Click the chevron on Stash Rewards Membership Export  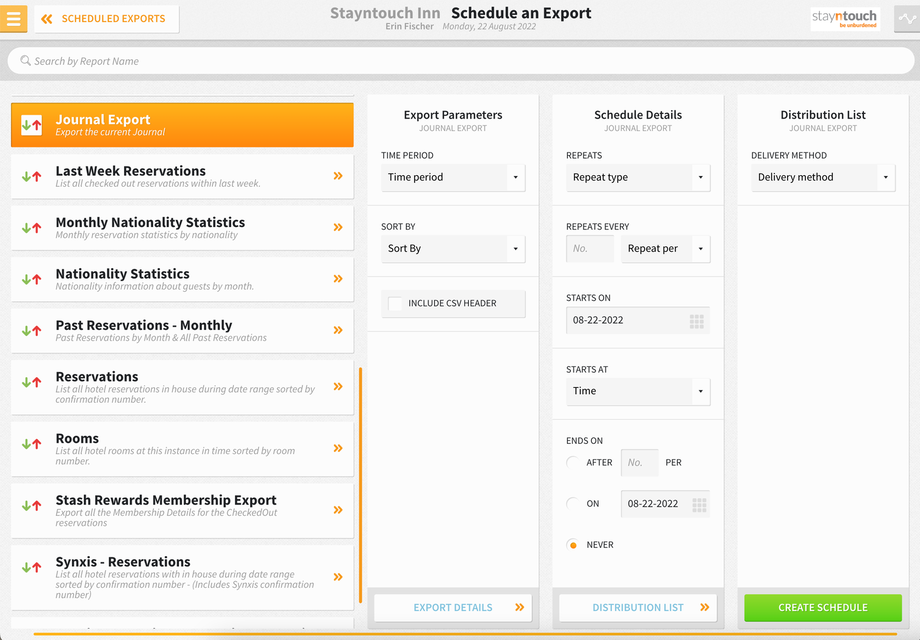pyautogui.click(x=338, y=510)
